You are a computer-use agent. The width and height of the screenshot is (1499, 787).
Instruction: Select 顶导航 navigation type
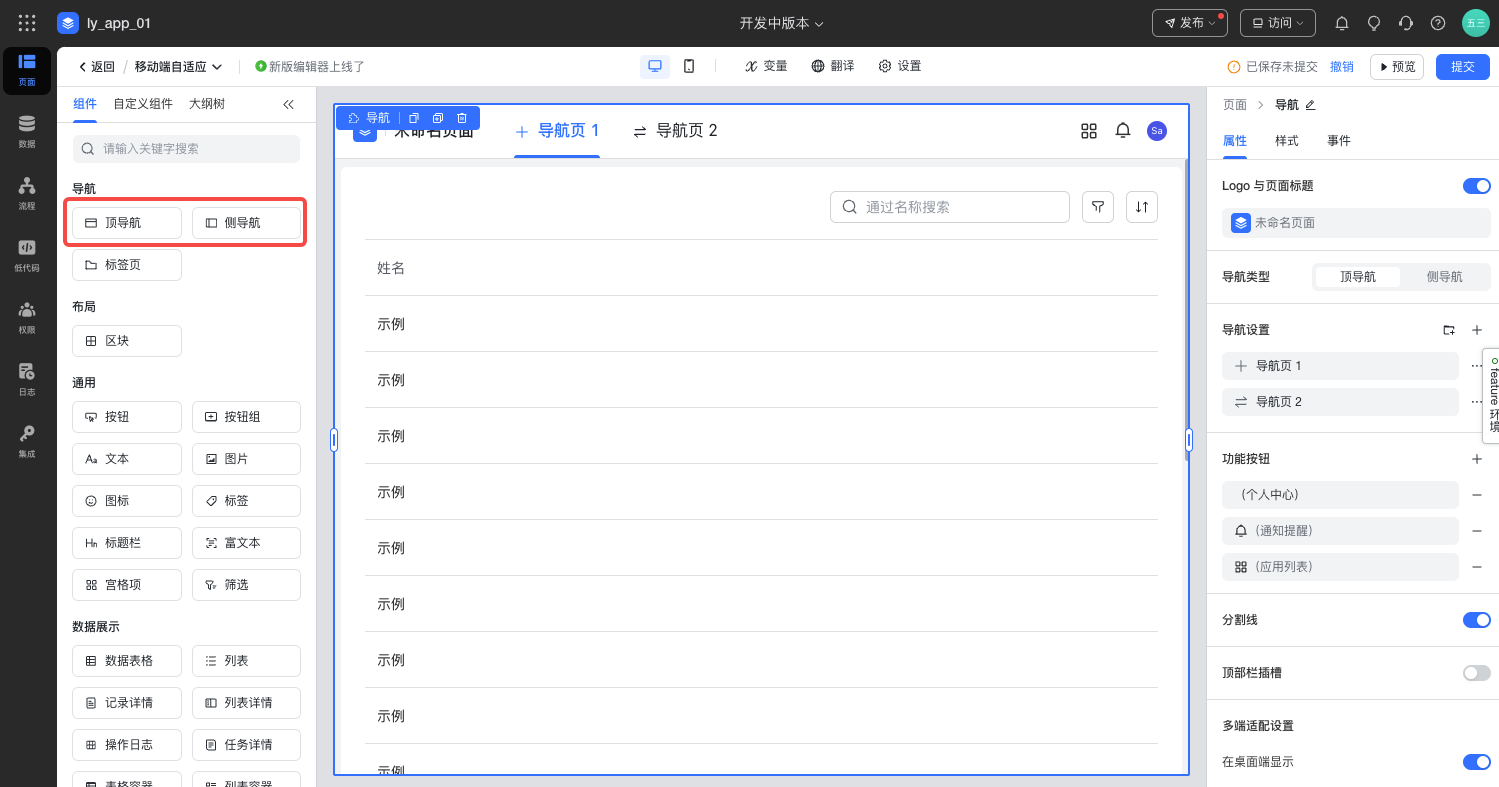[x=1358, y=277]
